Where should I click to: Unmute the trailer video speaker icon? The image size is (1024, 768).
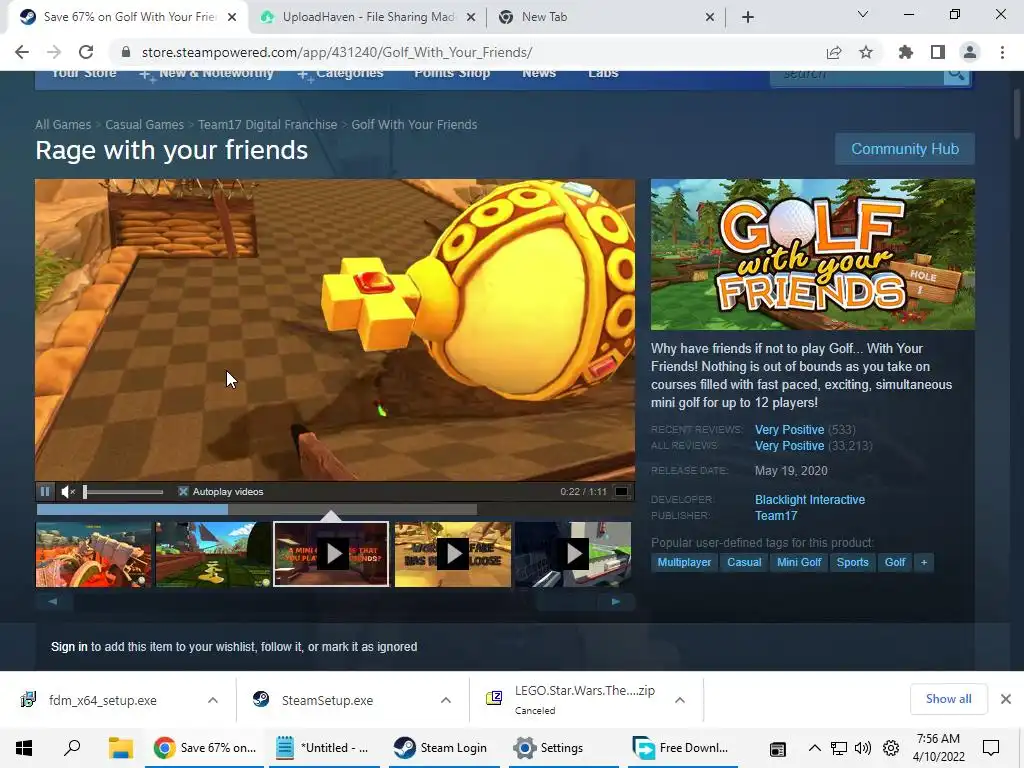[x=68, y=491]
